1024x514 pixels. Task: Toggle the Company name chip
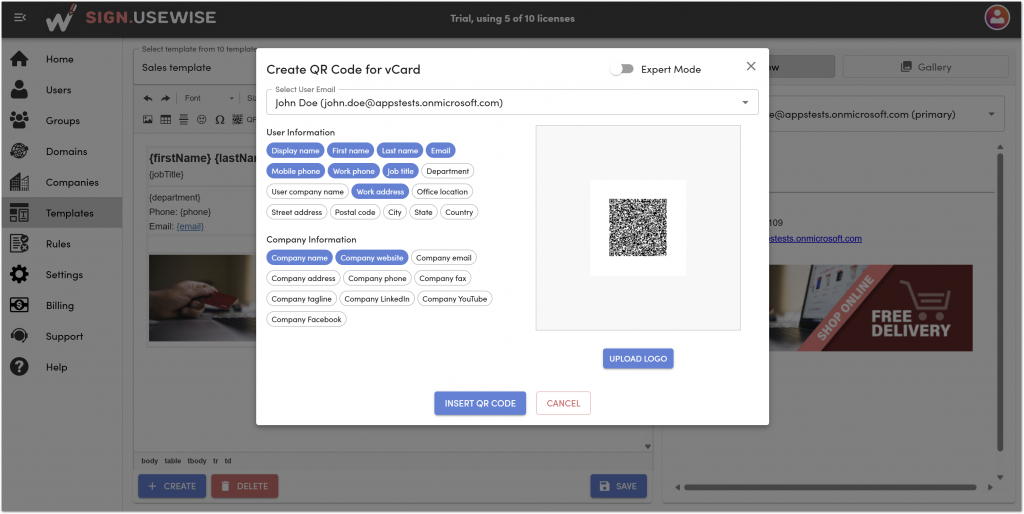coord(299,258)
